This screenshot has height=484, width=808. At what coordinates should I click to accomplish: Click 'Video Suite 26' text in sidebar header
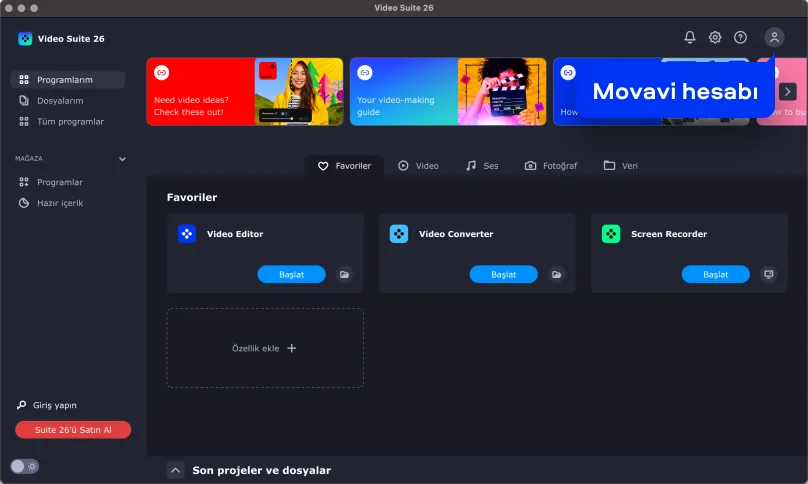click(x=71, y=39)
